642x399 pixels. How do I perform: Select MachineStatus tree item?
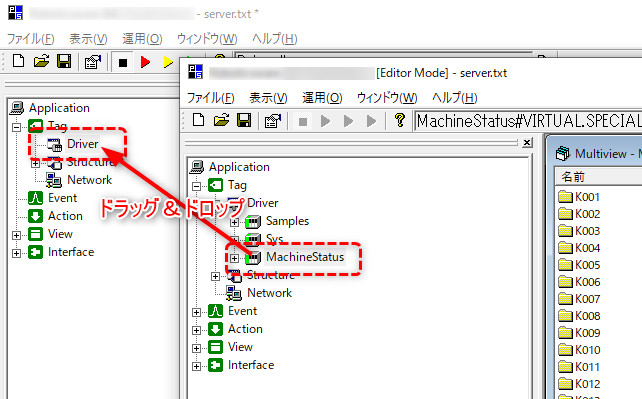(305, 257)
